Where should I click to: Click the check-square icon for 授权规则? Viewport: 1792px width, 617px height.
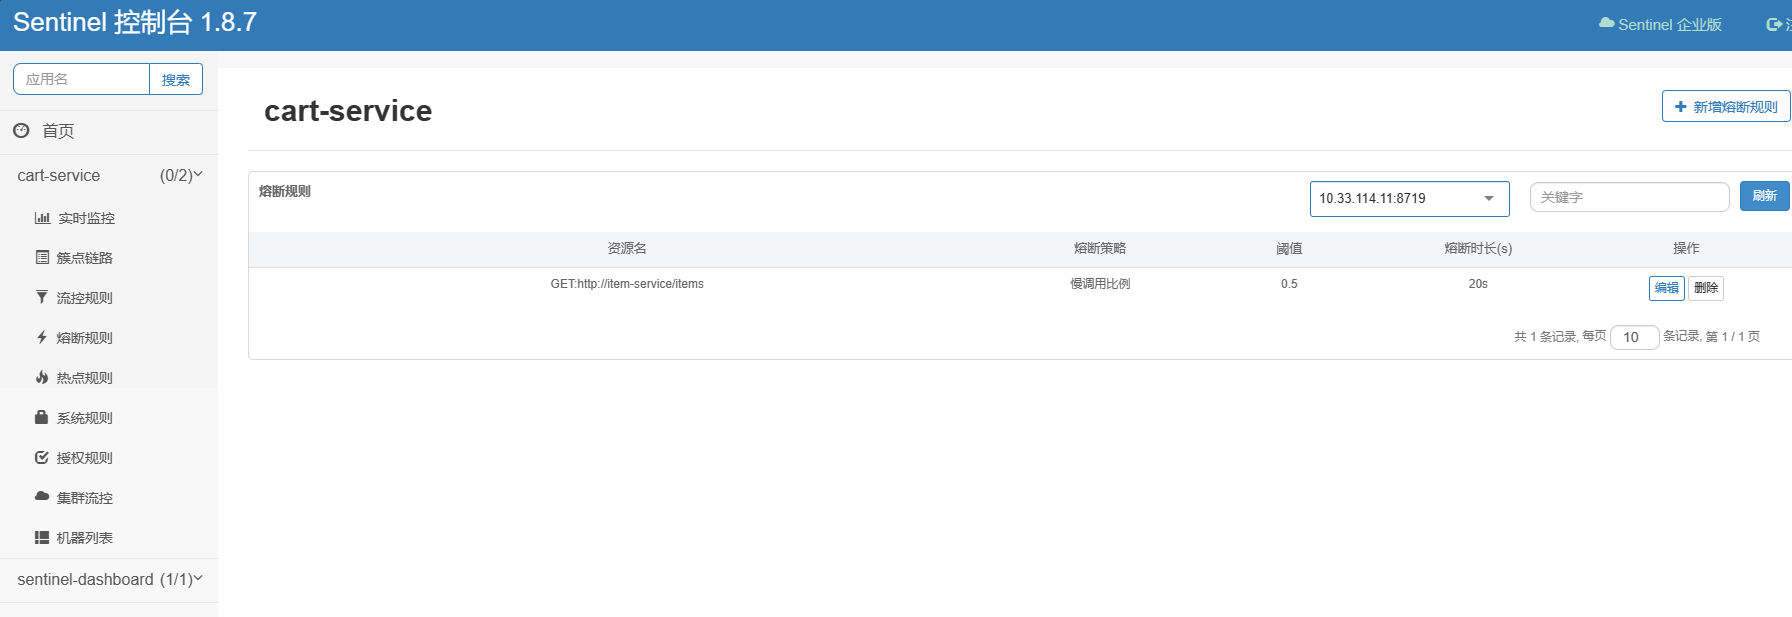pos(42,457)
